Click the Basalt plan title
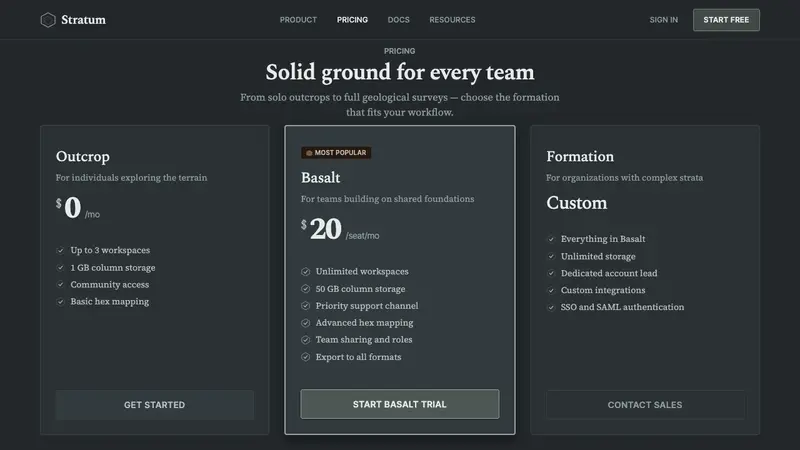 tap(320, 178)
